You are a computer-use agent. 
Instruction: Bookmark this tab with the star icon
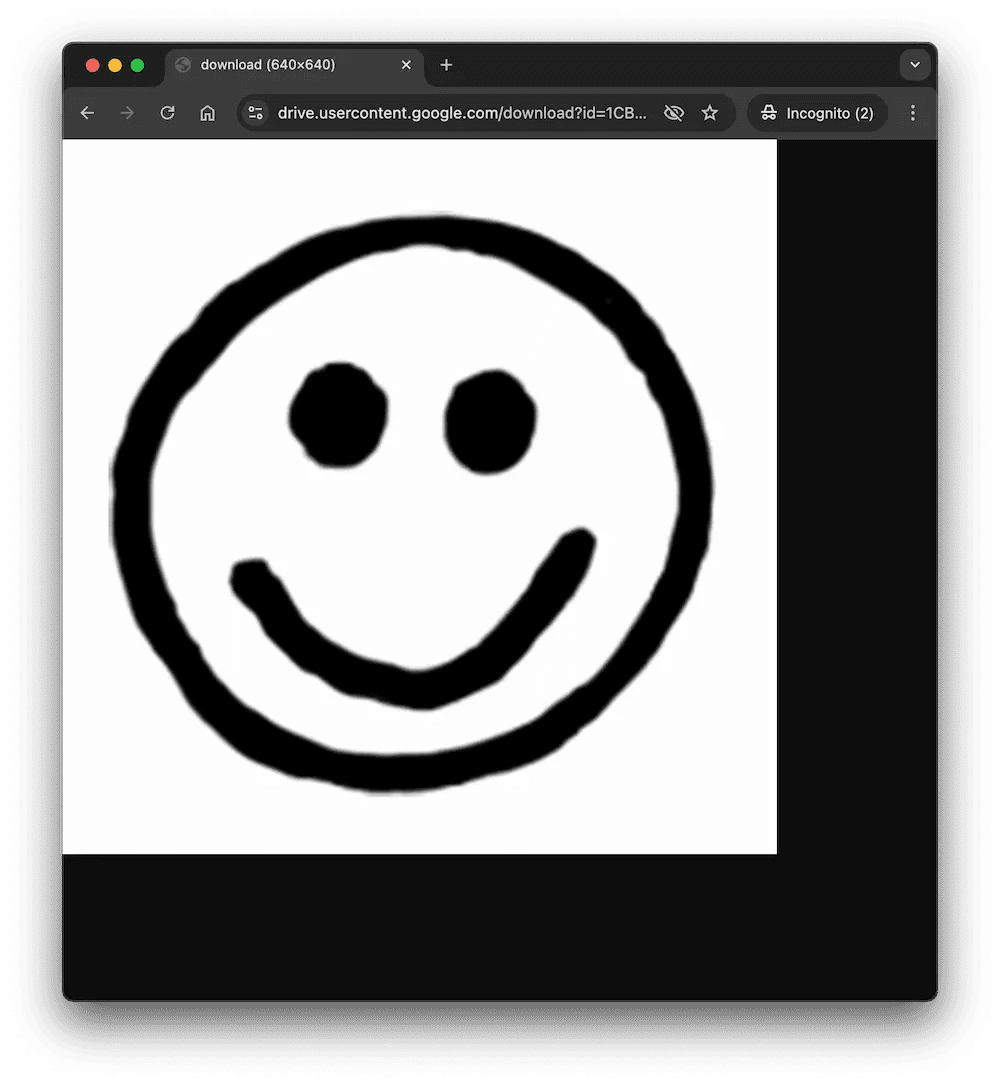point(710,113)
